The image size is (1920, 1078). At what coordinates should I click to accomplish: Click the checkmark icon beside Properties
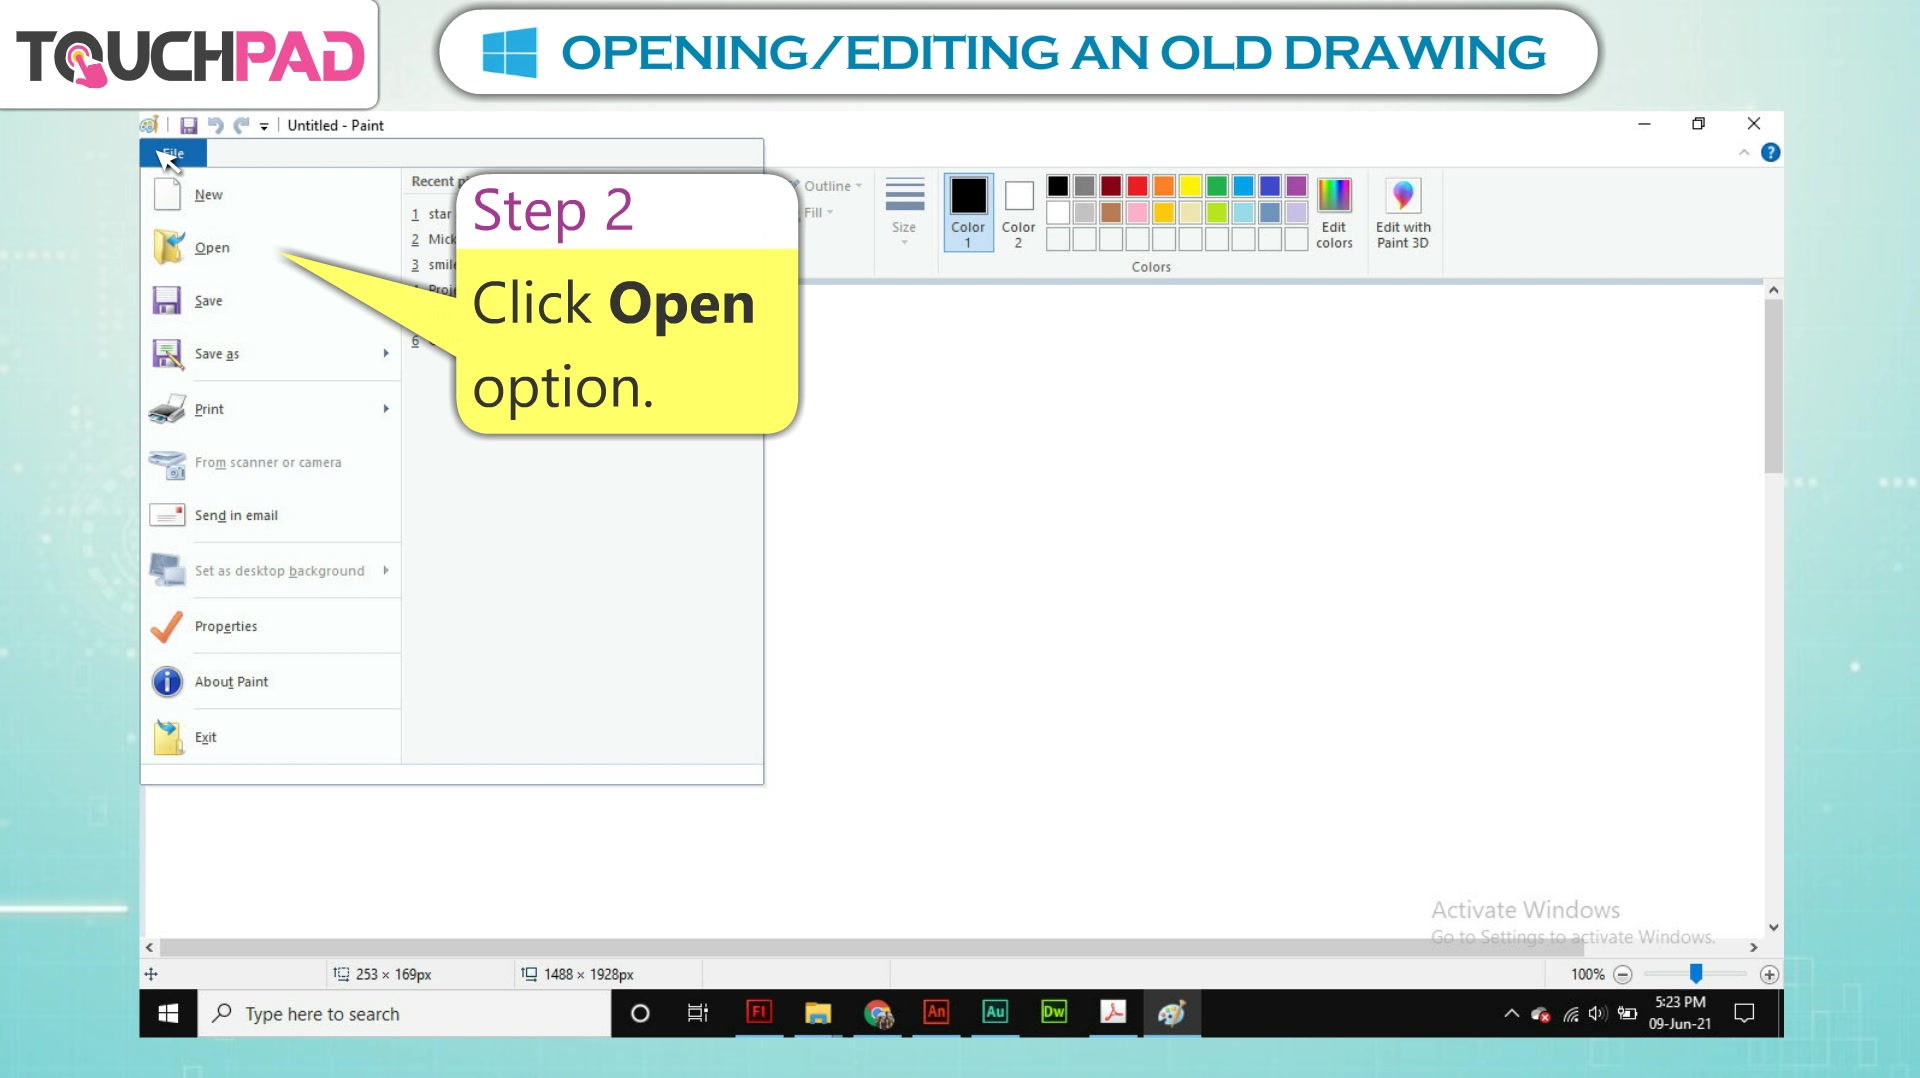(167, 626)
